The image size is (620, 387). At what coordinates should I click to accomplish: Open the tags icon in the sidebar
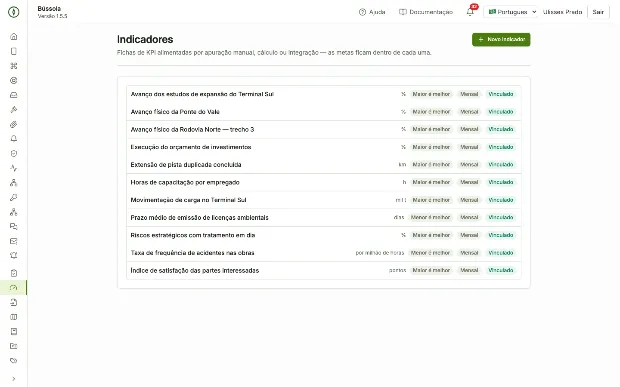point(13,361)
